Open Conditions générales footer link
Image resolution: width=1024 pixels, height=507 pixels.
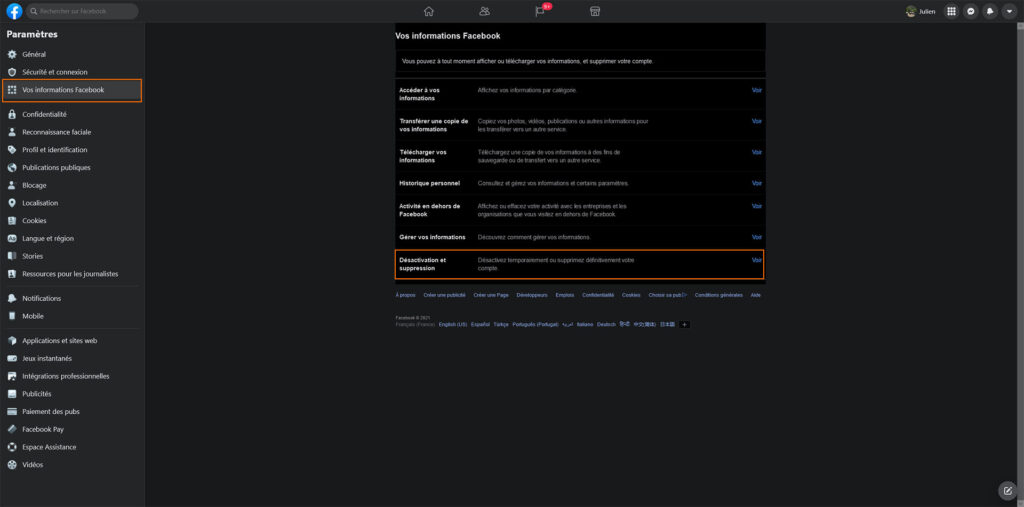pyautogui.click(x=718, y=295)
